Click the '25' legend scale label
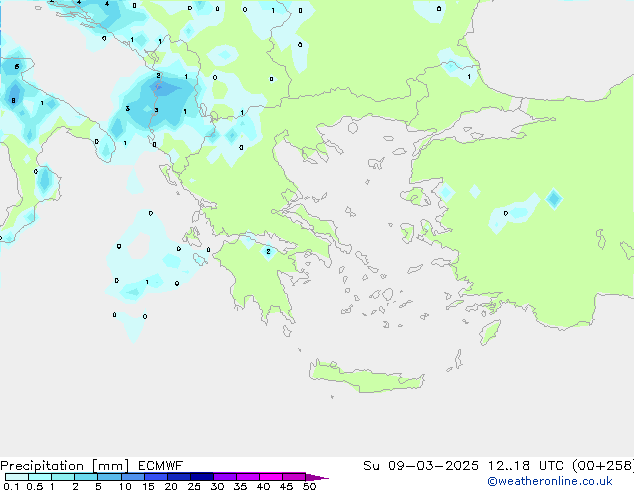The height and width of the screenshot is (490, 634). click(194, 486)
